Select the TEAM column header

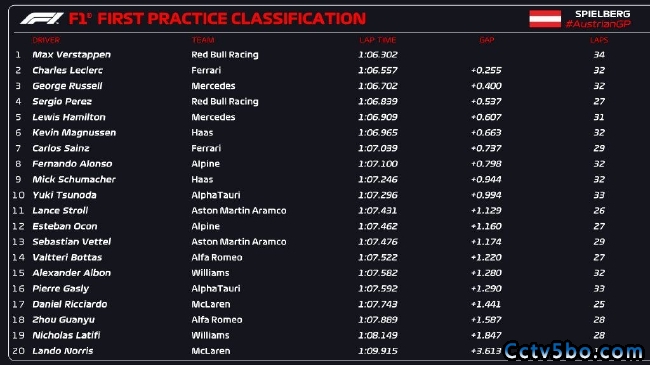click(x=203, y=40)
